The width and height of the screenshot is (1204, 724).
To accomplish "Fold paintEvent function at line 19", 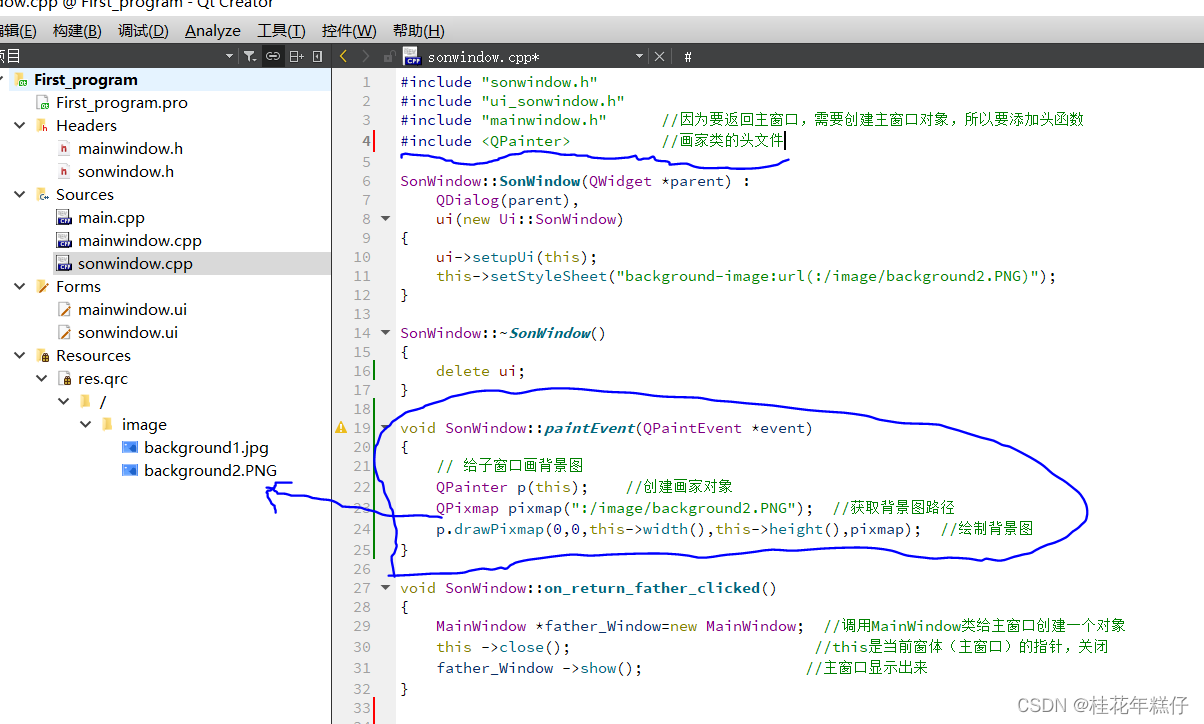I will (385, 428).
